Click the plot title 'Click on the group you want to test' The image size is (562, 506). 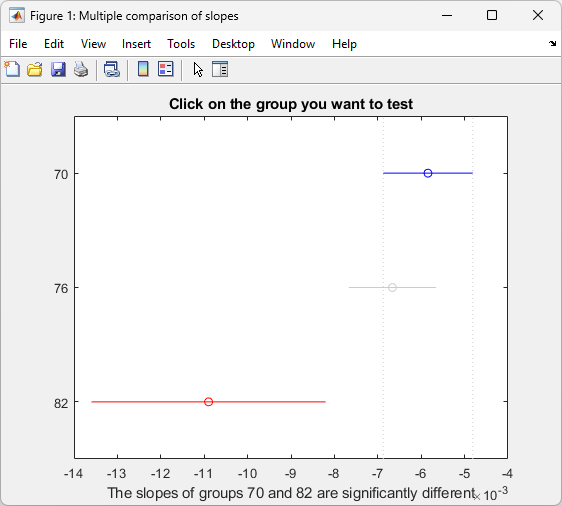291,104
